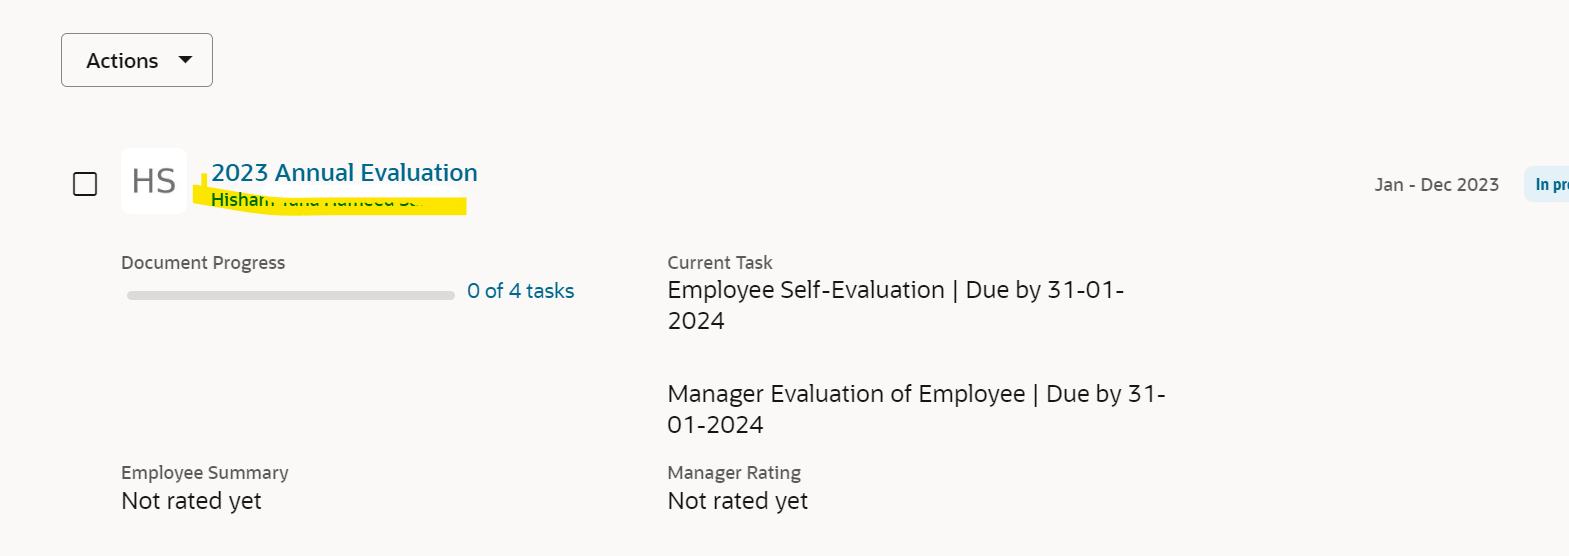Tick the checkbox beside the HS evaluation
This screenshot has height=556, width=1569.
point(85,184)
